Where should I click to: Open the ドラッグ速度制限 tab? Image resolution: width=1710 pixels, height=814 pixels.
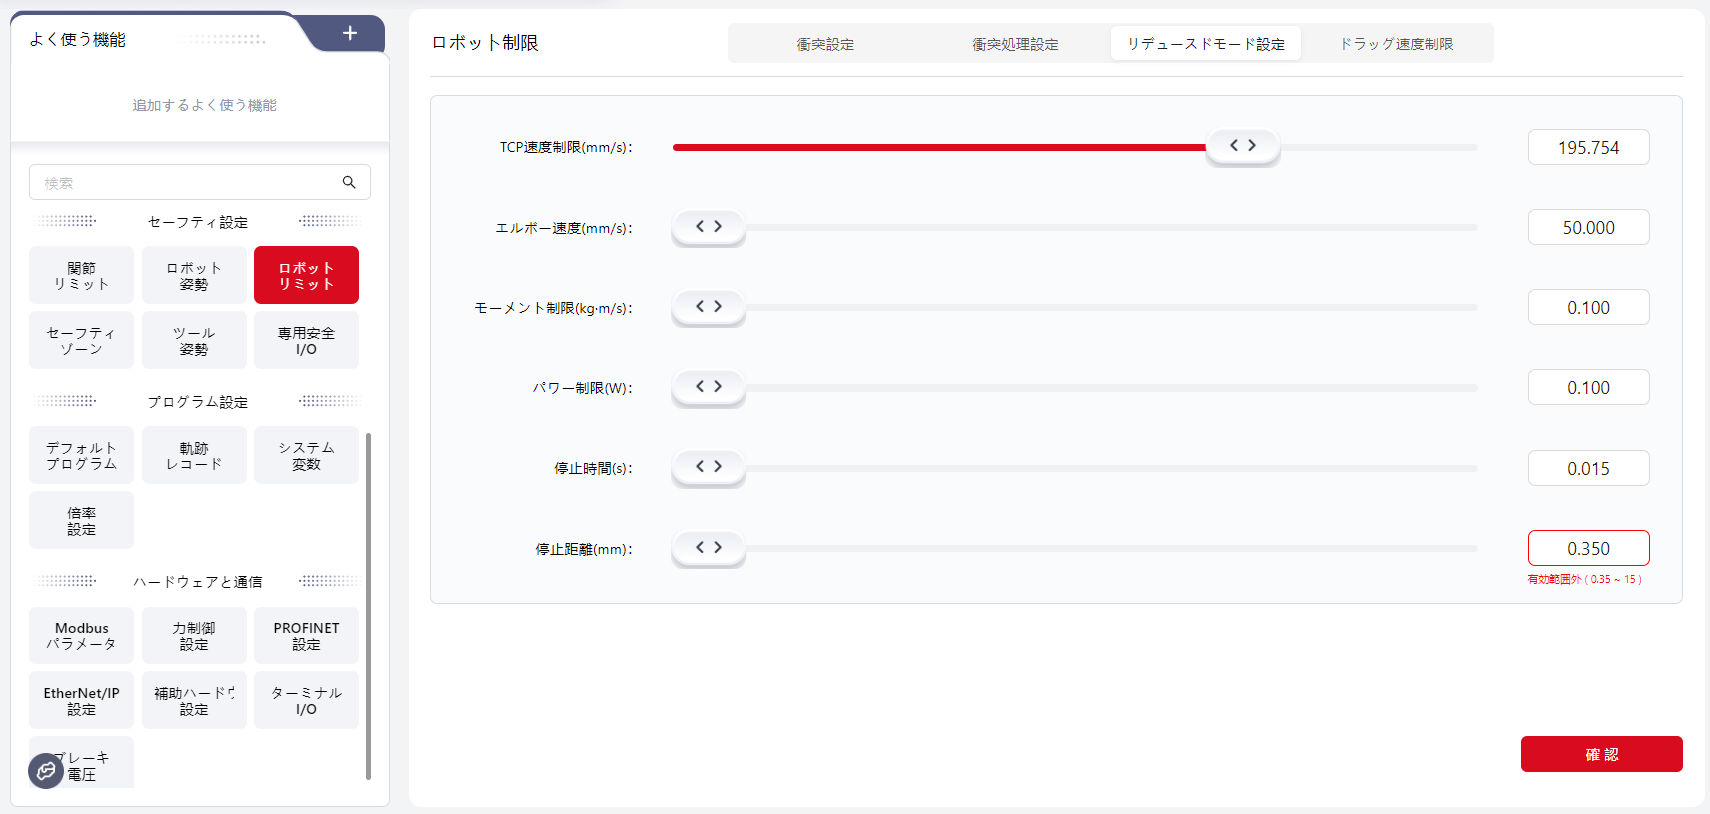1396,44
